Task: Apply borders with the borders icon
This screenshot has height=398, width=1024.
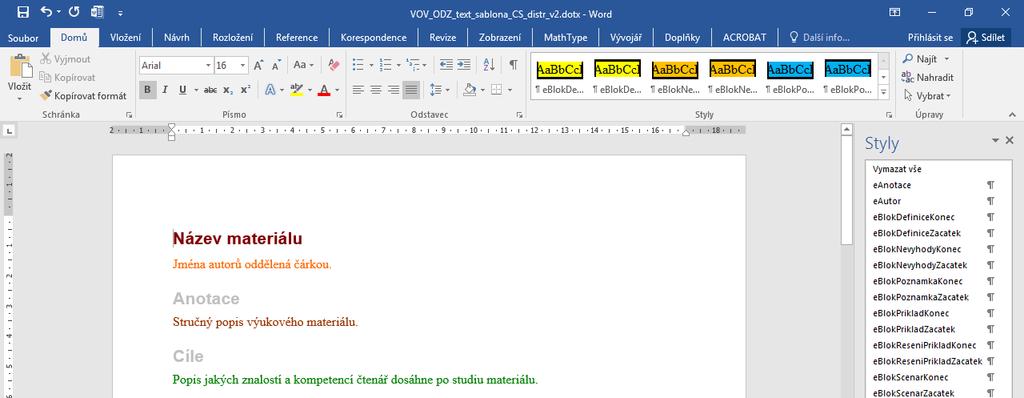Action: (x=496, y=90)
